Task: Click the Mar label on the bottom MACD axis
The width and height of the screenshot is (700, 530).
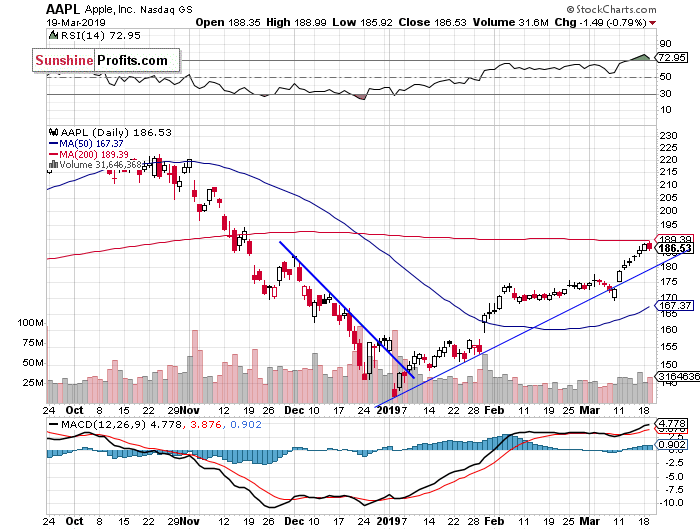Action: point(589,521)
